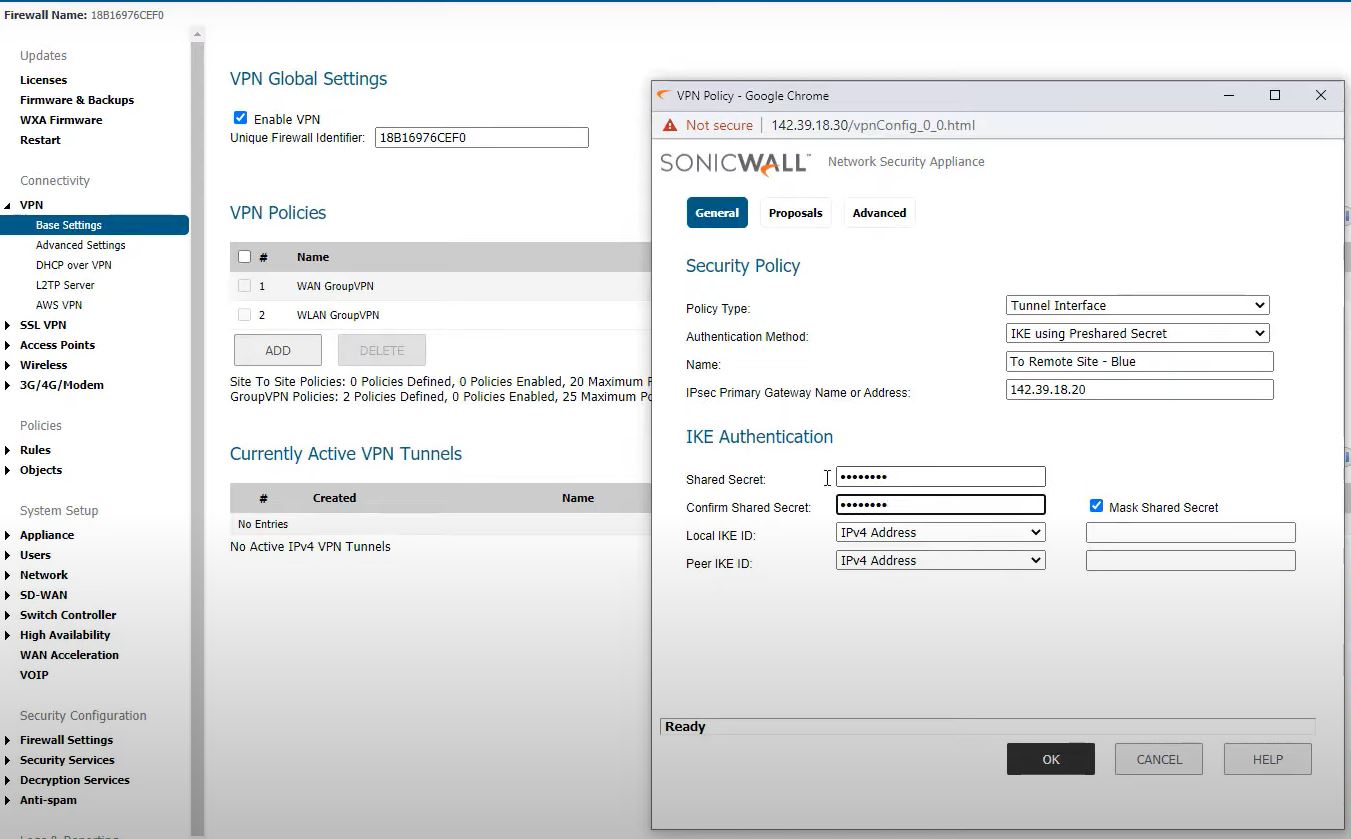Image resolution: width=1351 pixels, height=839 pixels.
Task: Expand the SSL VPN tree arrow
Action: [x=9, y=325]
